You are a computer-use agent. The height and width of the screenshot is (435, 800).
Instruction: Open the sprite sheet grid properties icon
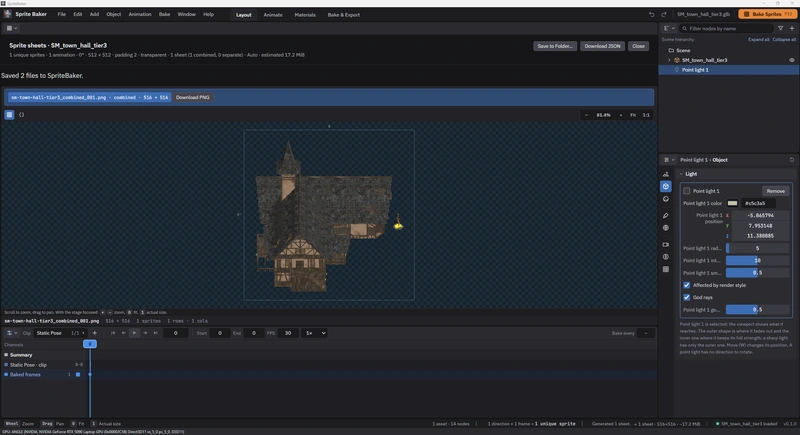tap(666, 269)
